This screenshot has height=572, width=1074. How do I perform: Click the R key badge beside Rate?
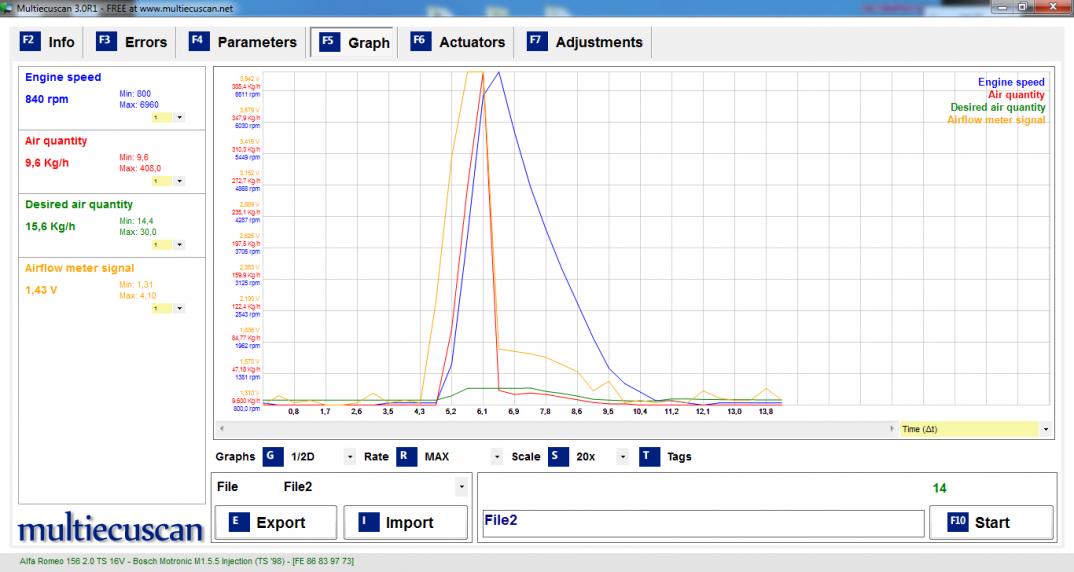406,457
